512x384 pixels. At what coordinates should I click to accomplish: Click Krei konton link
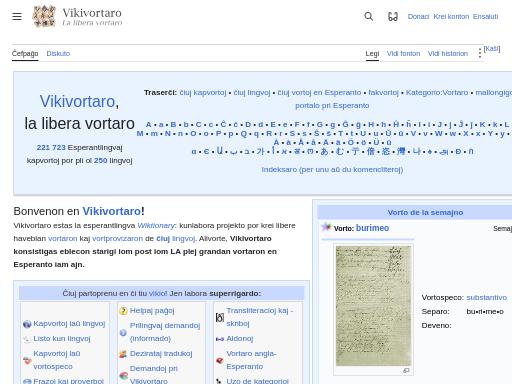click(x=451, y=17)
